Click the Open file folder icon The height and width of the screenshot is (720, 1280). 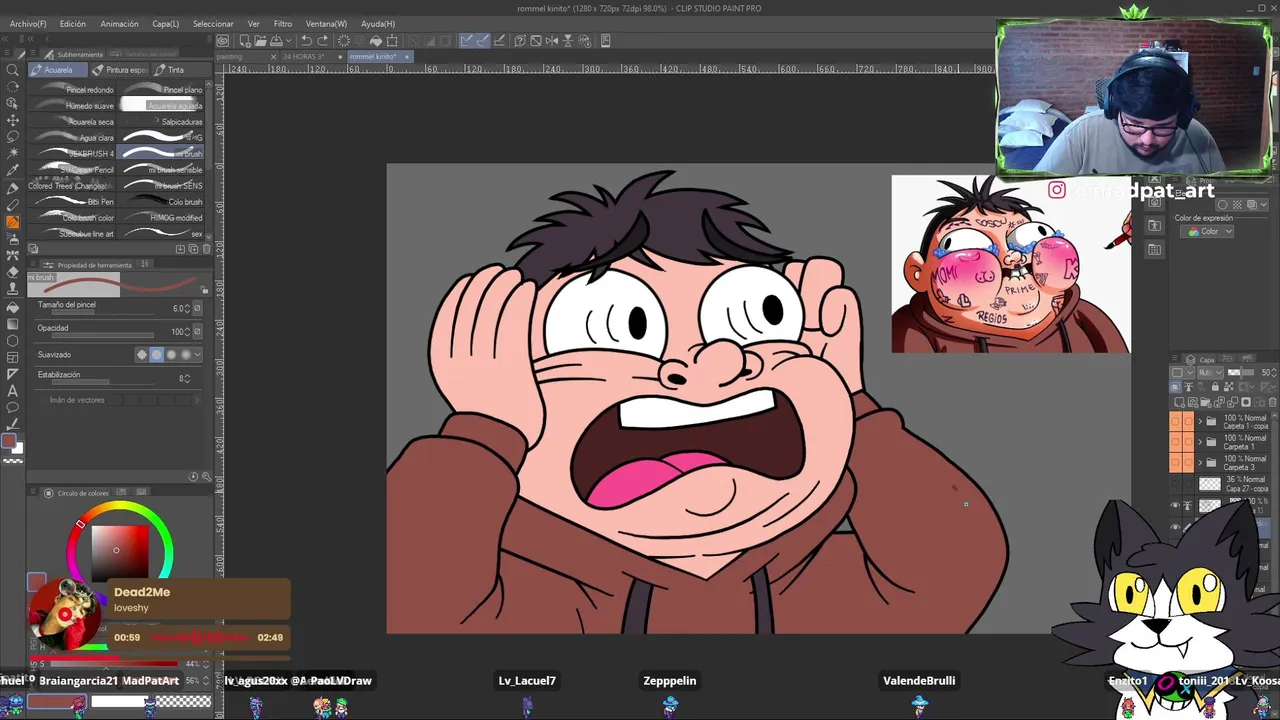point(260,41)
